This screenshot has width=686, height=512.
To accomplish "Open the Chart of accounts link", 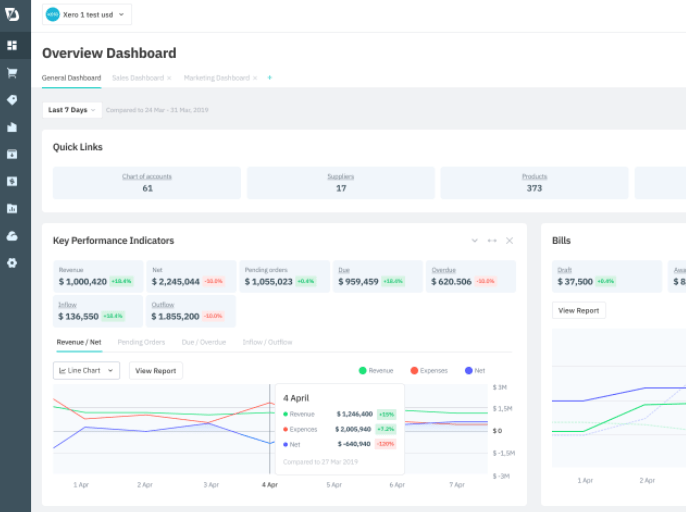I will [x=147, y=176].
